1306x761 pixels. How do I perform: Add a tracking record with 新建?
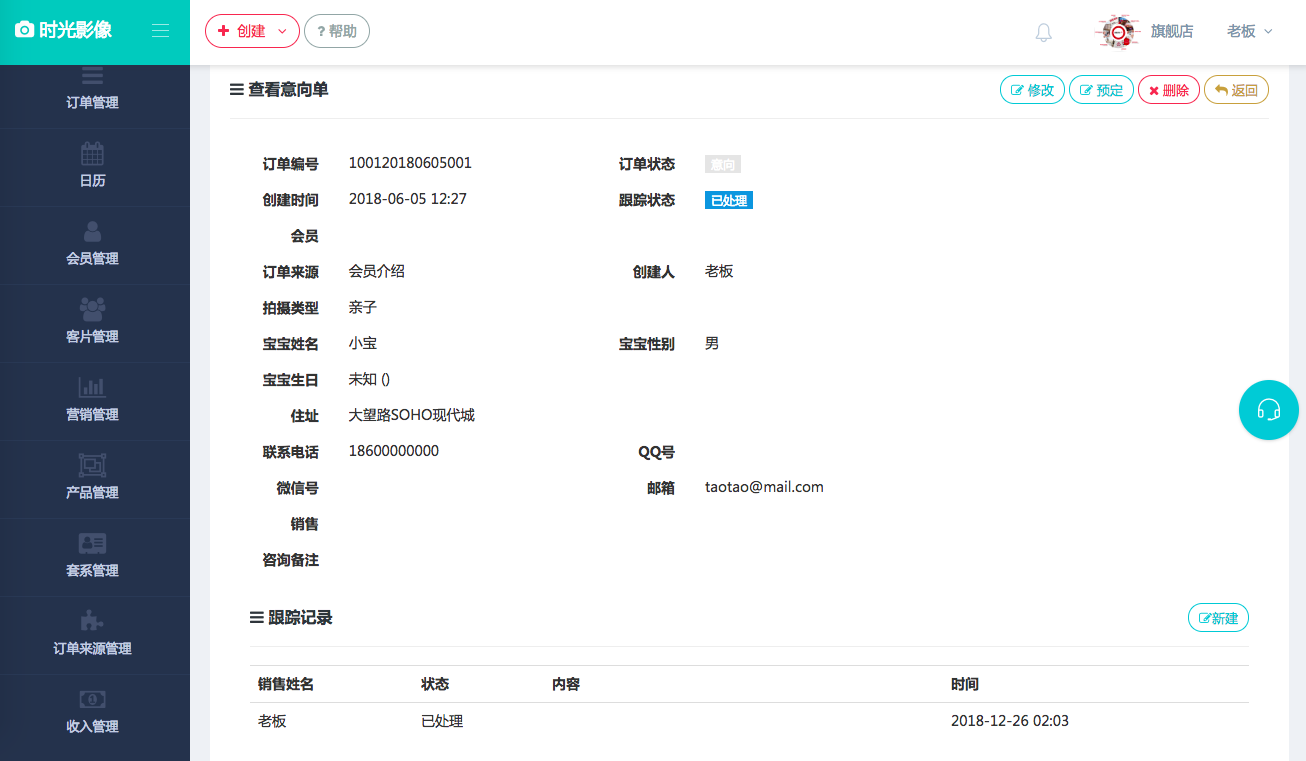click(x=1218, y=618)
